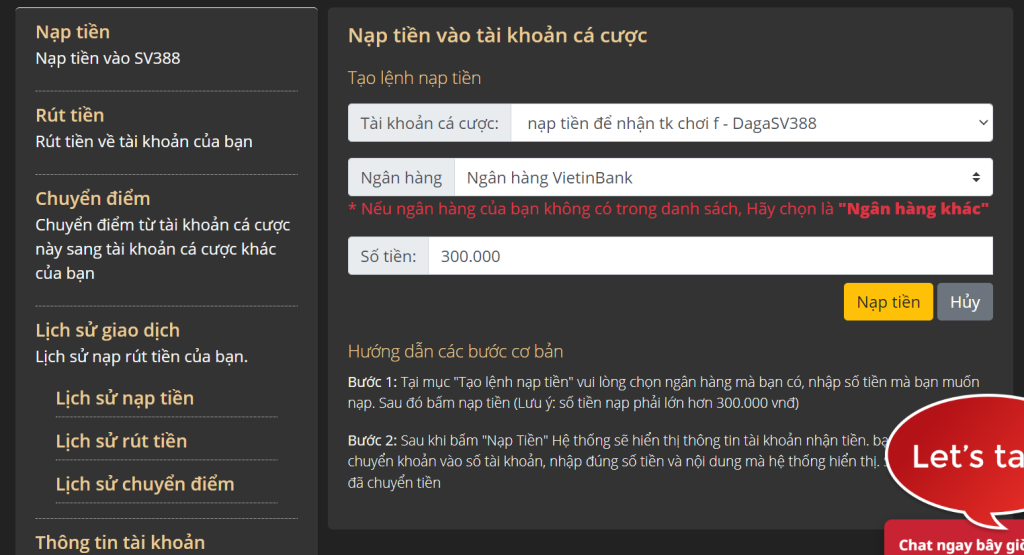The image size is (1024, 555).
Task: Select Lịch sử giao dịch in sidebar
Action: pos(108,330)
